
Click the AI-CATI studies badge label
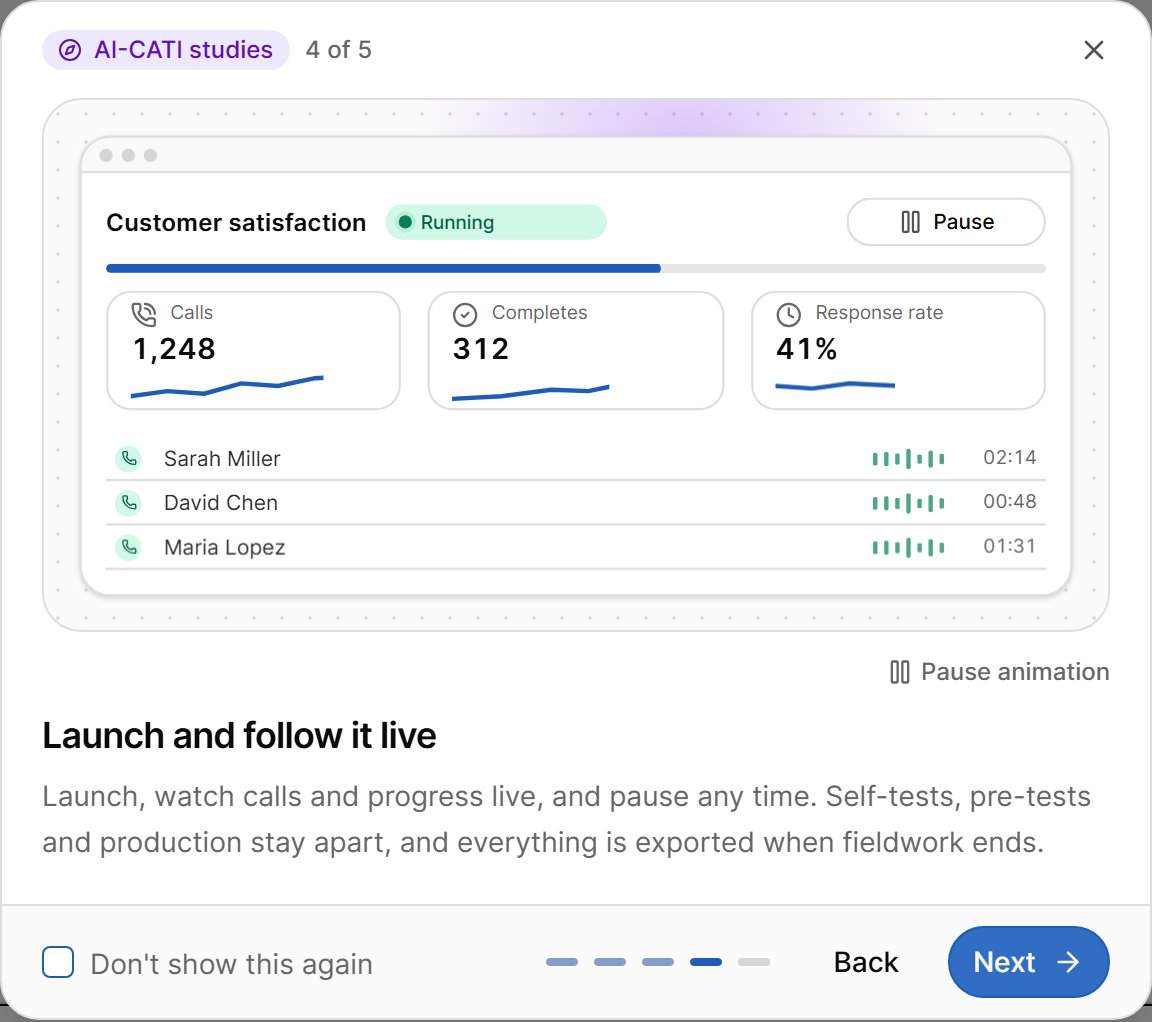tap(184, 50)
